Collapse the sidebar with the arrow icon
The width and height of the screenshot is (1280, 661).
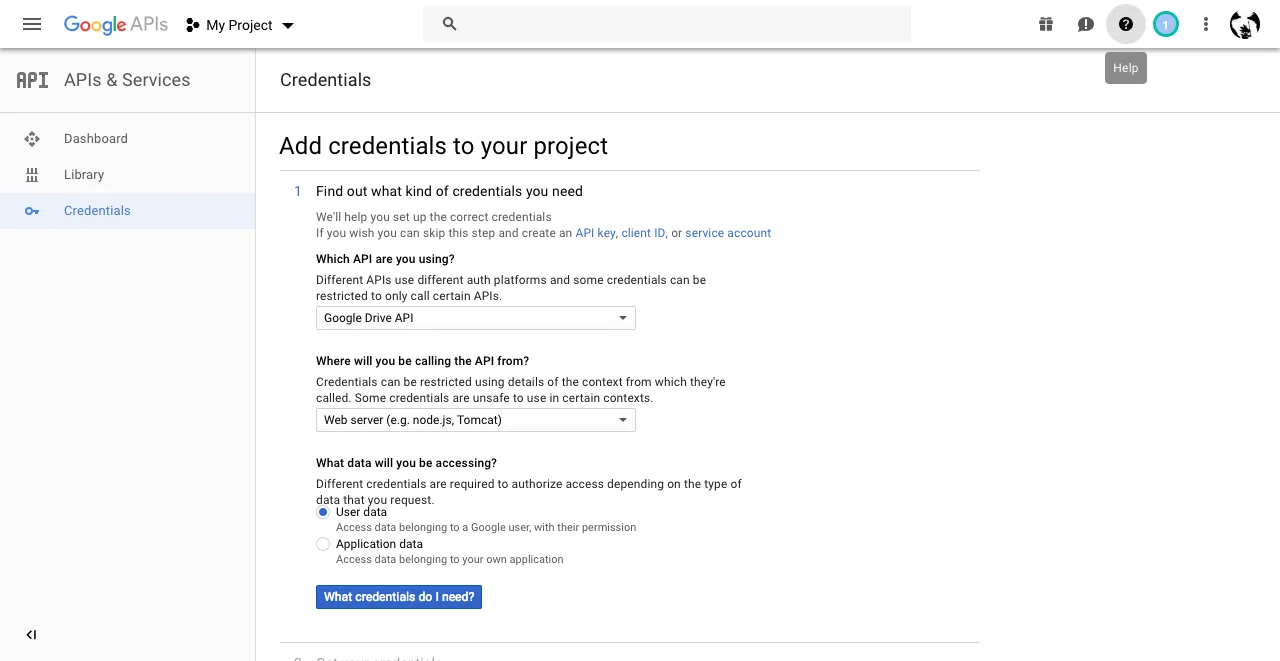(x=31, y=635)
